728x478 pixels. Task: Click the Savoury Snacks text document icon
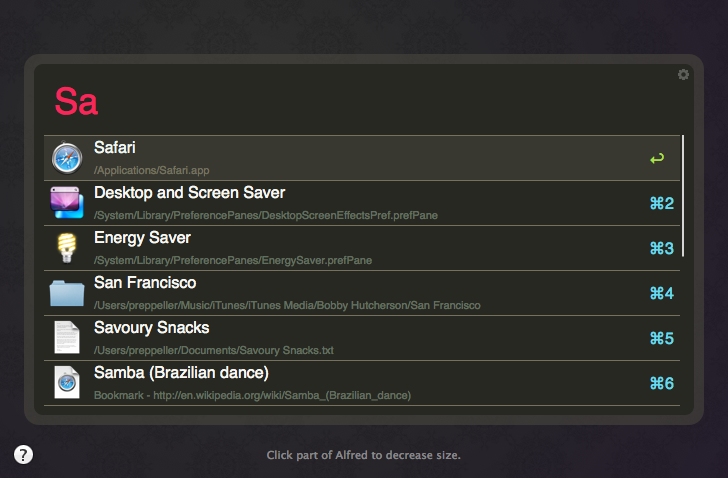(67, 338)
